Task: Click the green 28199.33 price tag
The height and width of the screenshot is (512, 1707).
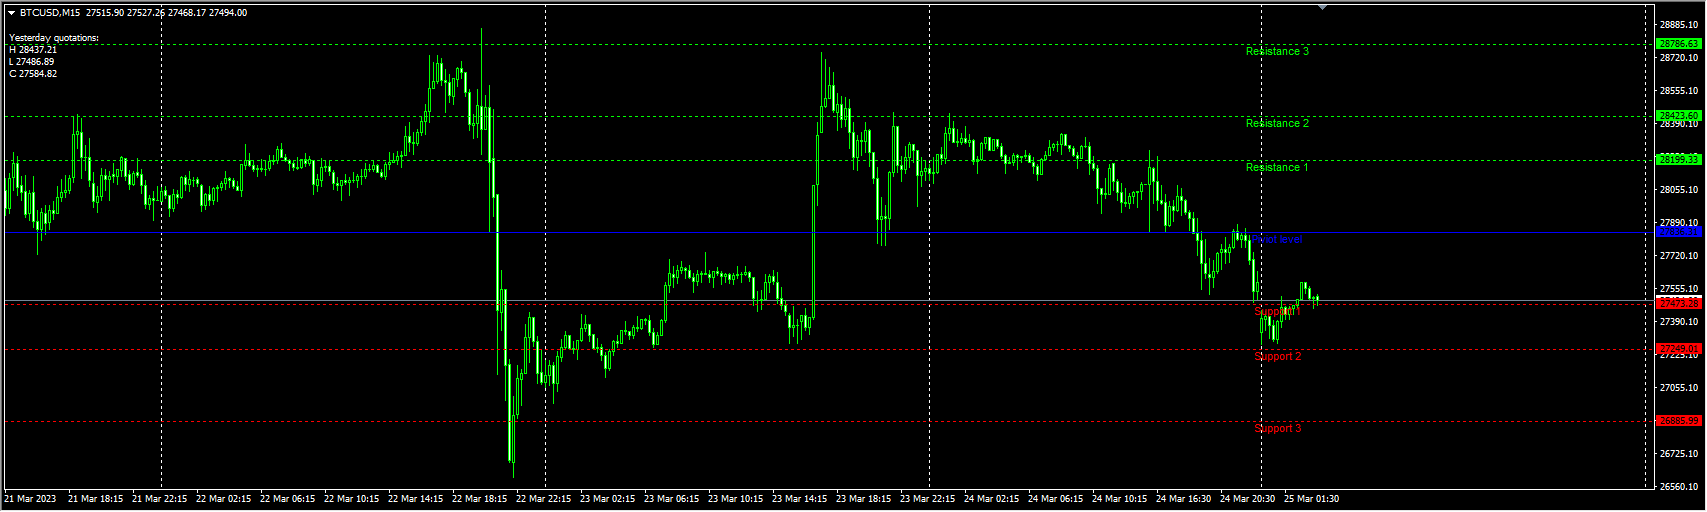Action: 1678,160
